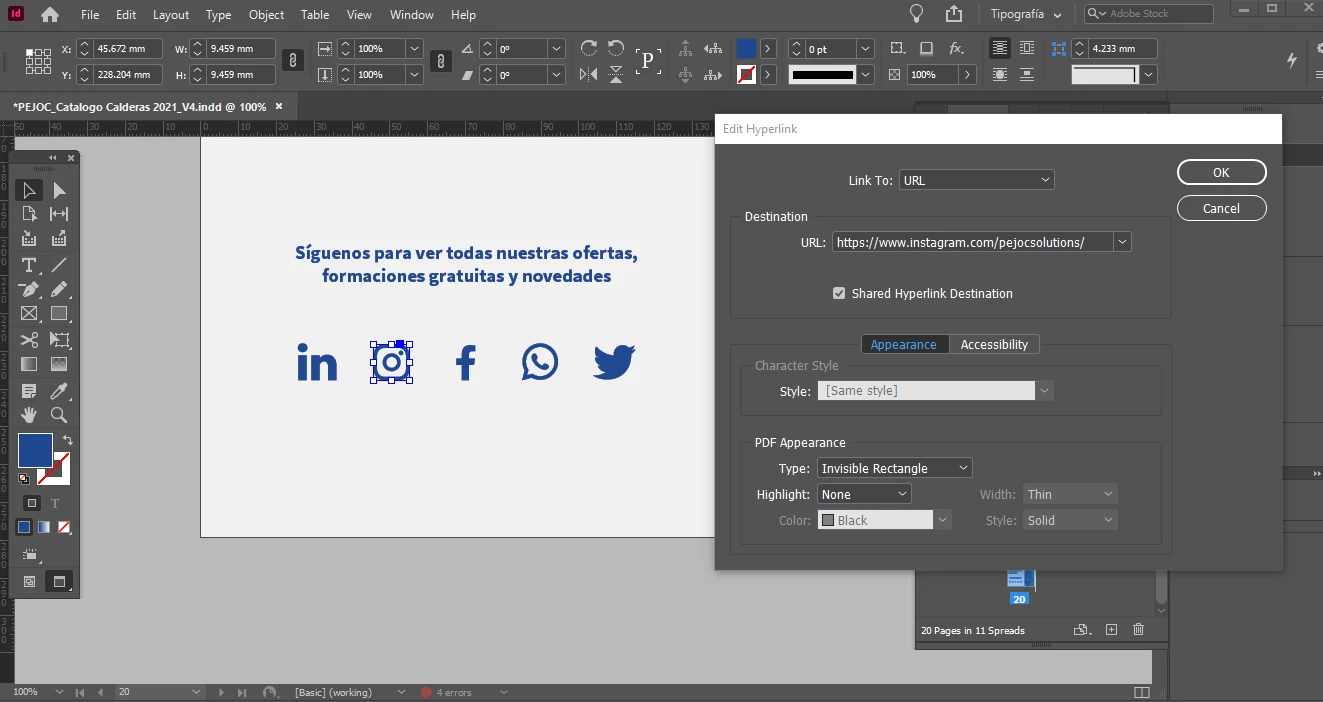1323x702 pixels.
Task: Click the URL input field
Action: (972, 242)
